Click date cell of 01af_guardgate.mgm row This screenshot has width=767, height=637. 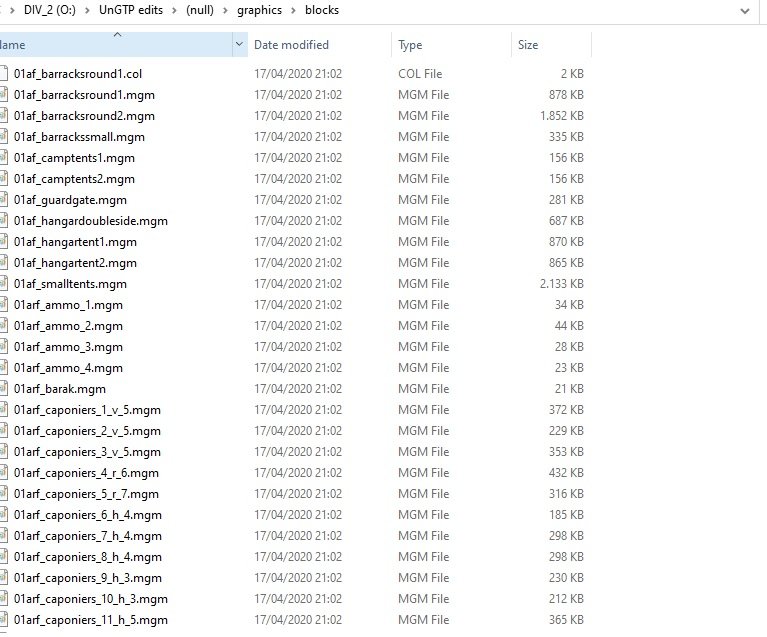(x=298, y=200)
